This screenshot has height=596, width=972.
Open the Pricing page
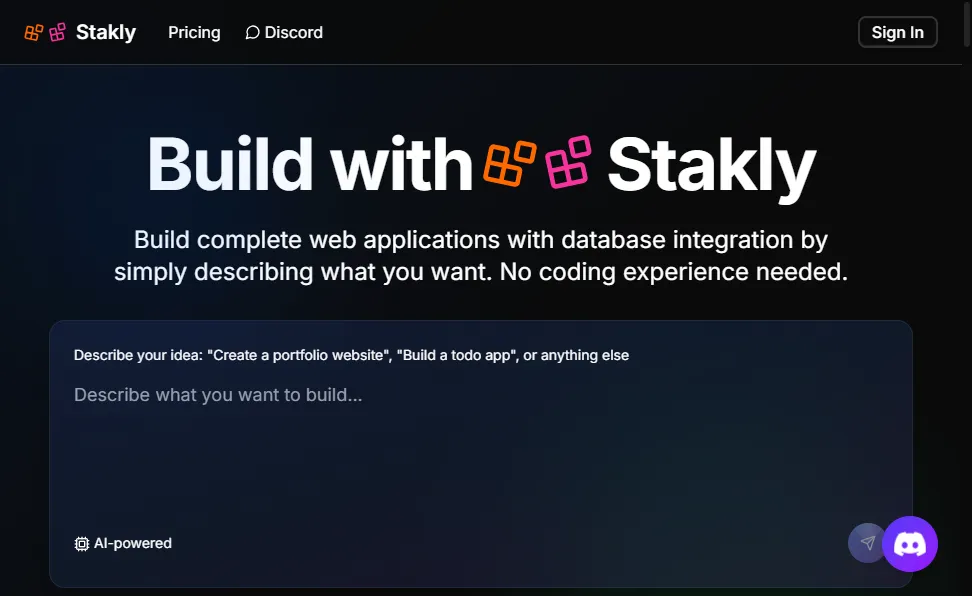pos(194,32)
